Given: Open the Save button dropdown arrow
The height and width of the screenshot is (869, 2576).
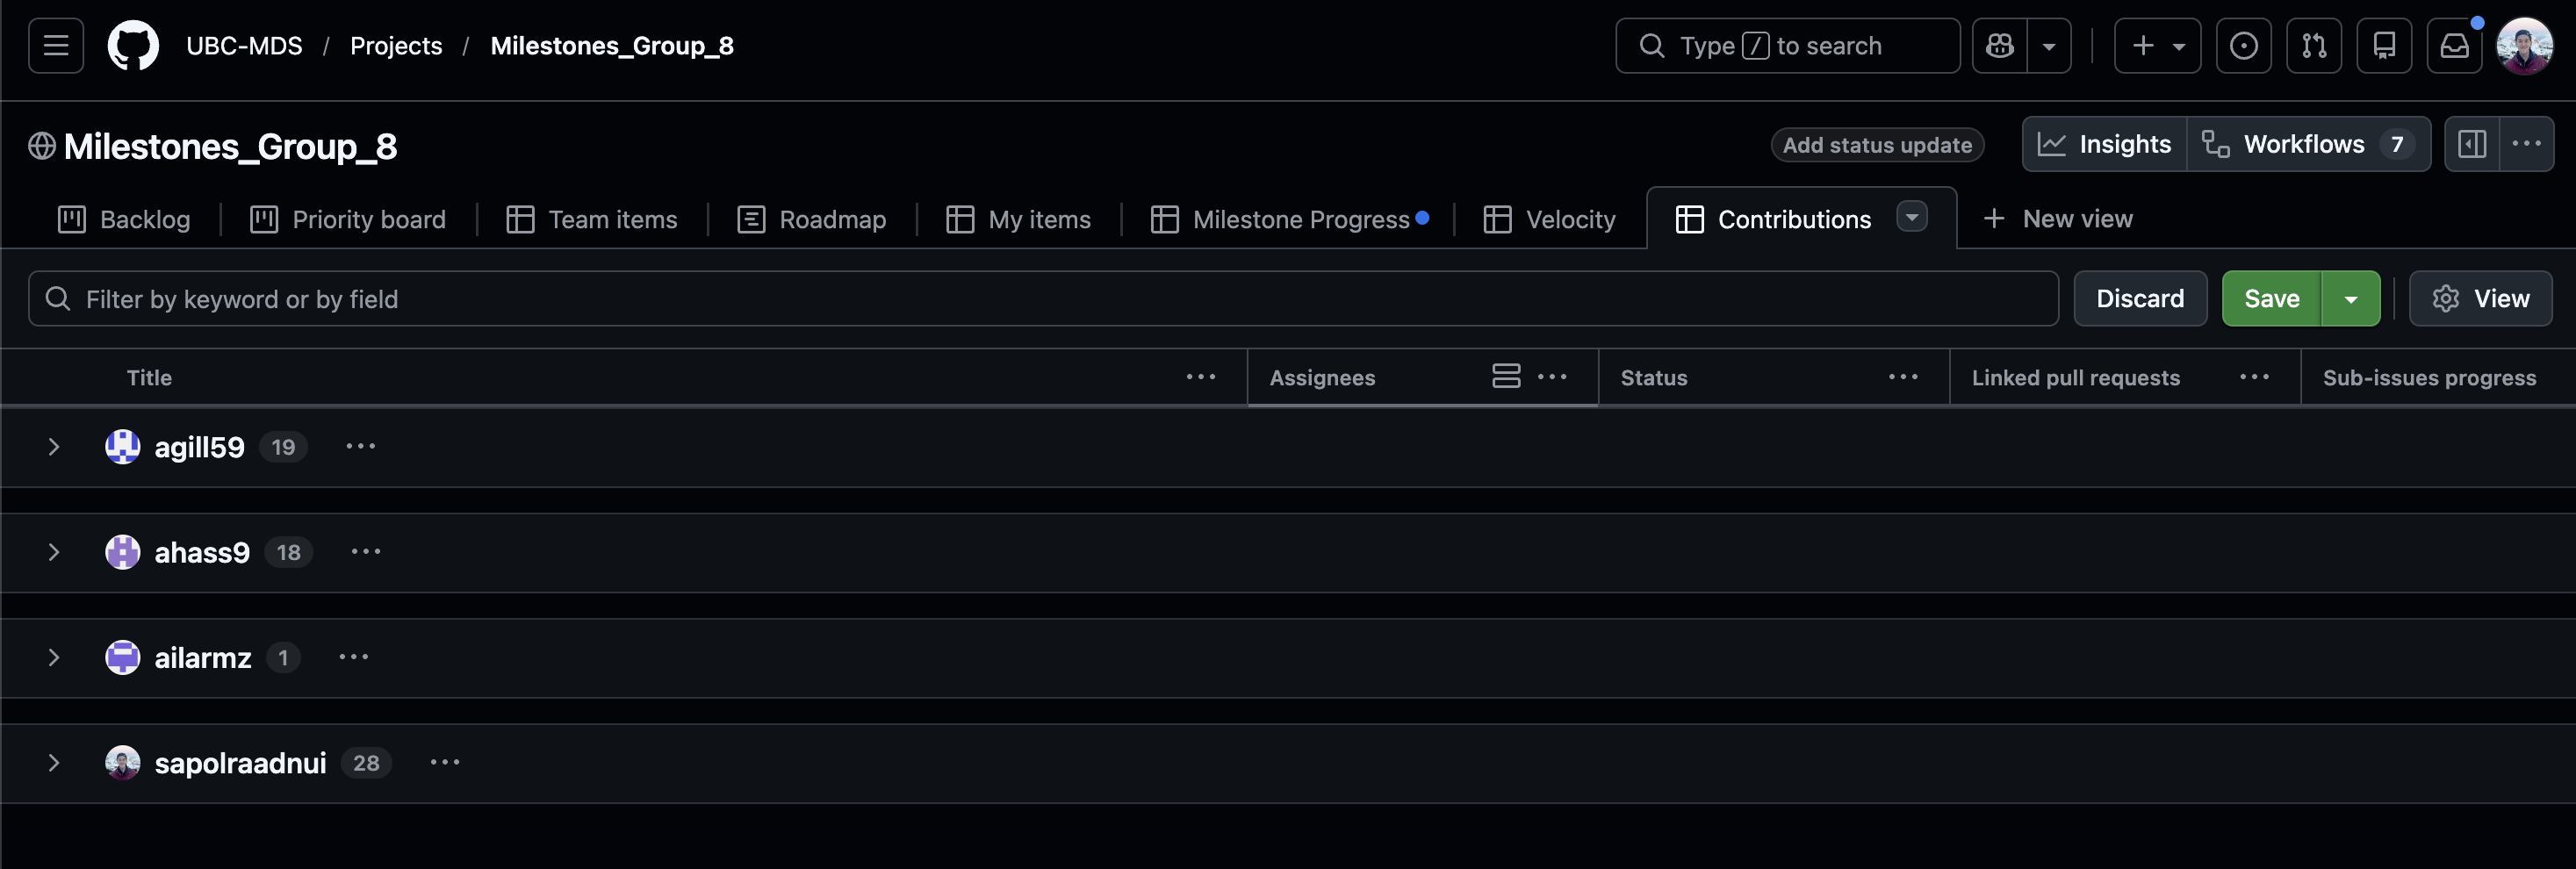Looking at the screenshot, I should click(2351, 299).
